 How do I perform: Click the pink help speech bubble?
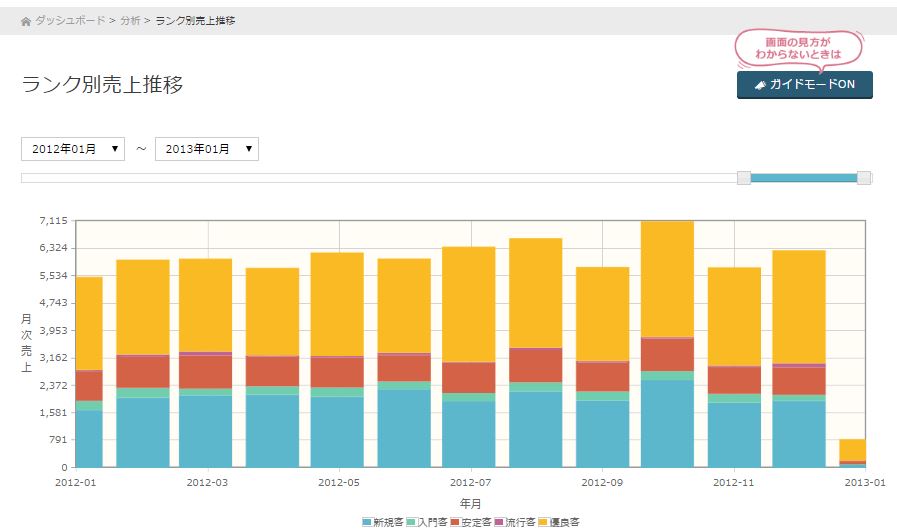click(797, 47)
